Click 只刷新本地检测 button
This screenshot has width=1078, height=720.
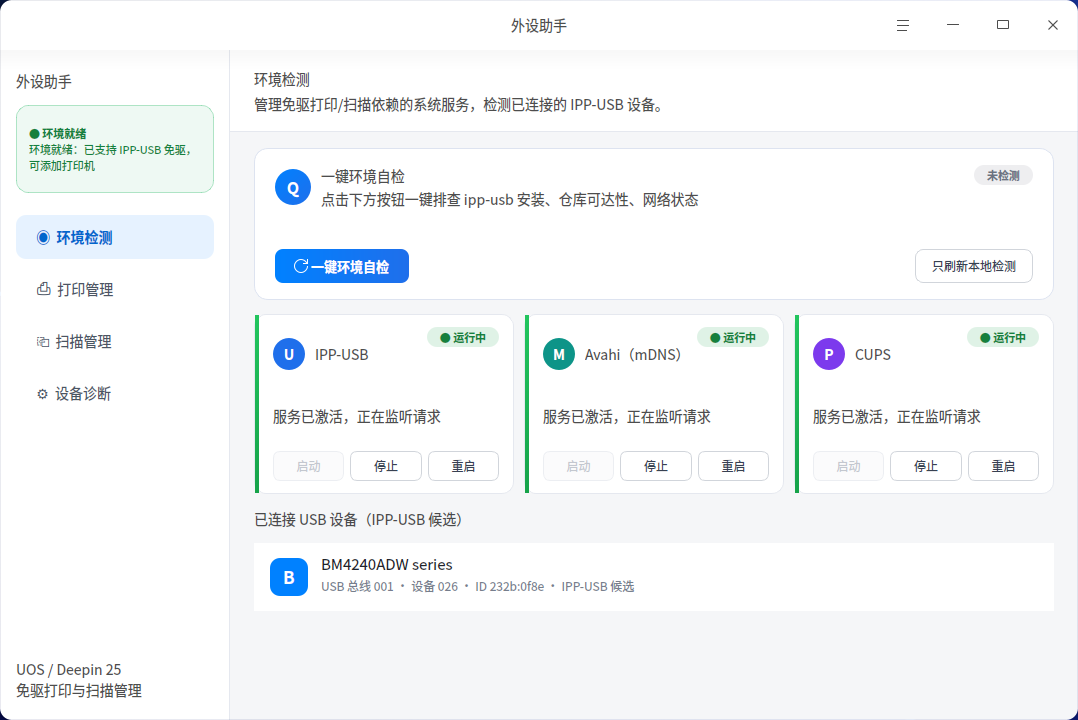(974, 266)
